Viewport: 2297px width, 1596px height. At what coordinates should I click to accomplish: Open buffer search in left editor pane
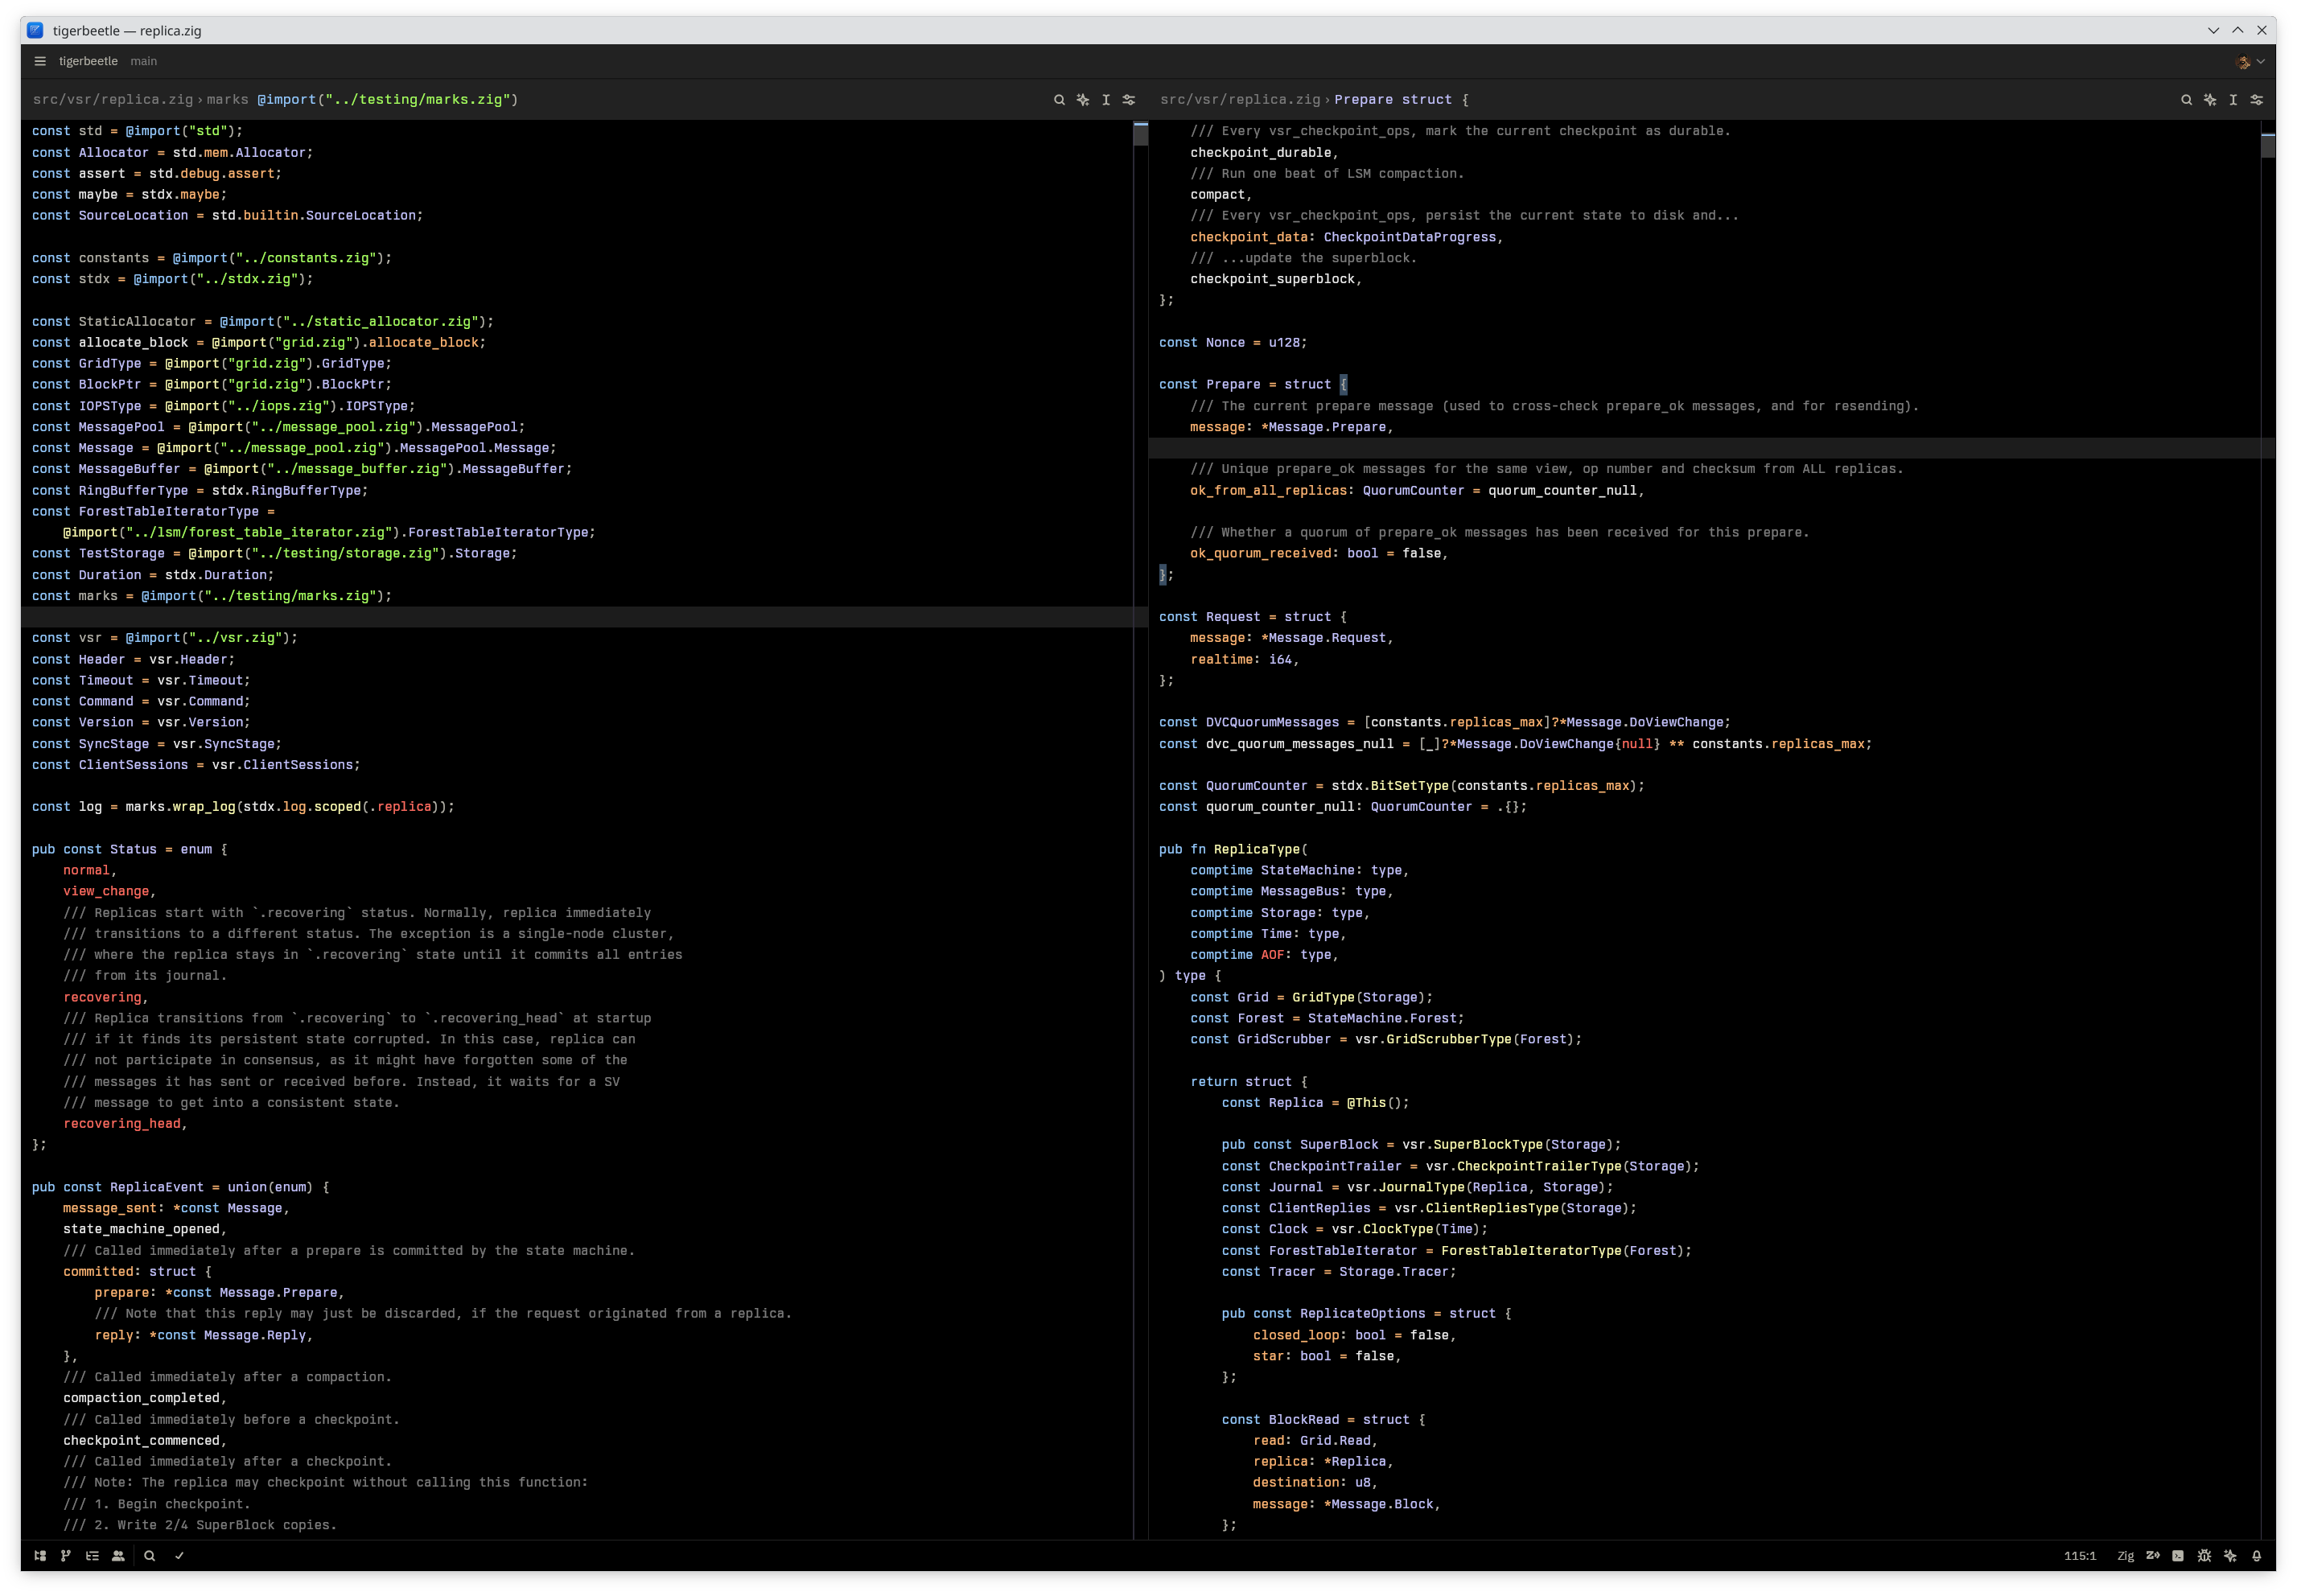1059,100
